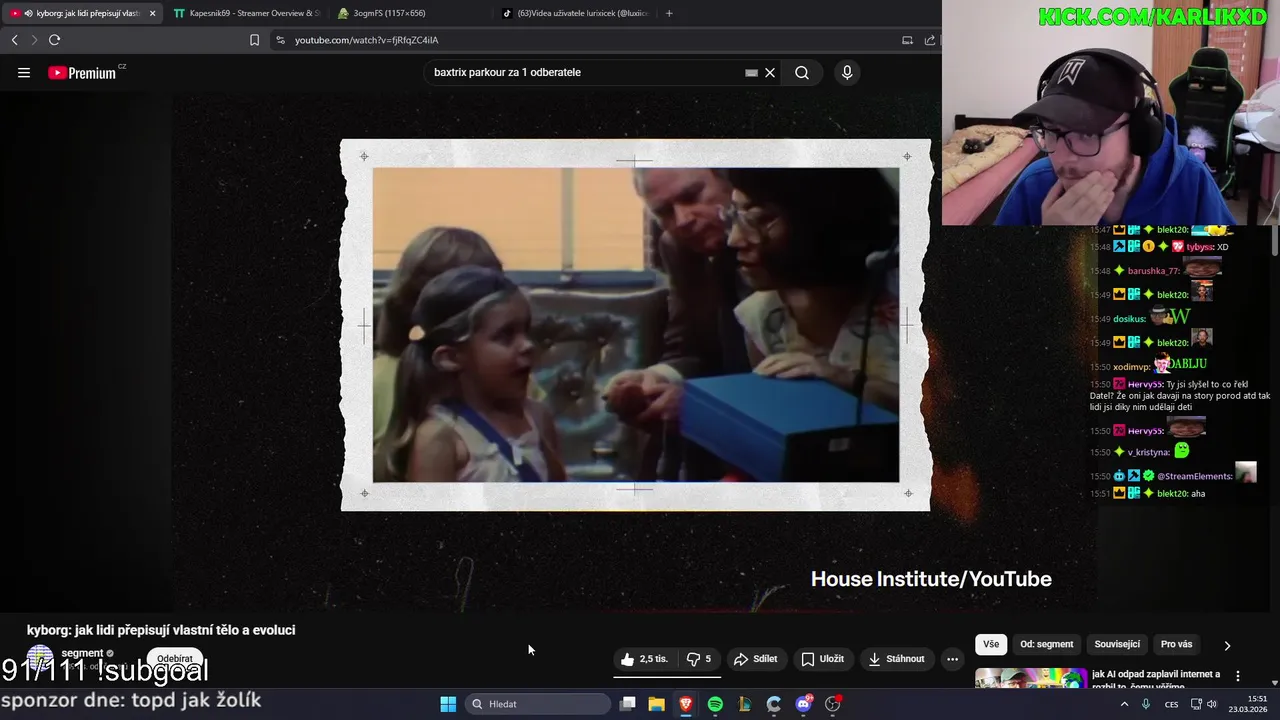Open the on-screen keyboard in search box

tap(751, 73)
